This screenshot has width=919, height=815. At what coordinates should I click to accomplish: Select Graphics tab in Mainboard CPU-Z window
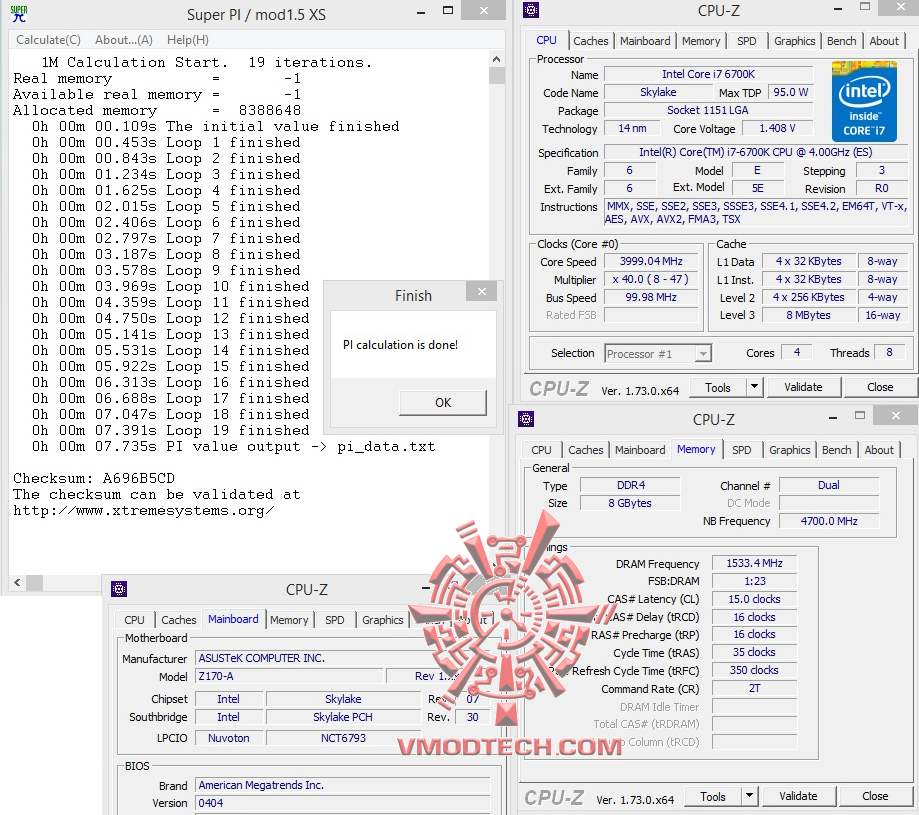pyautogui.click(x=383, y=620)
